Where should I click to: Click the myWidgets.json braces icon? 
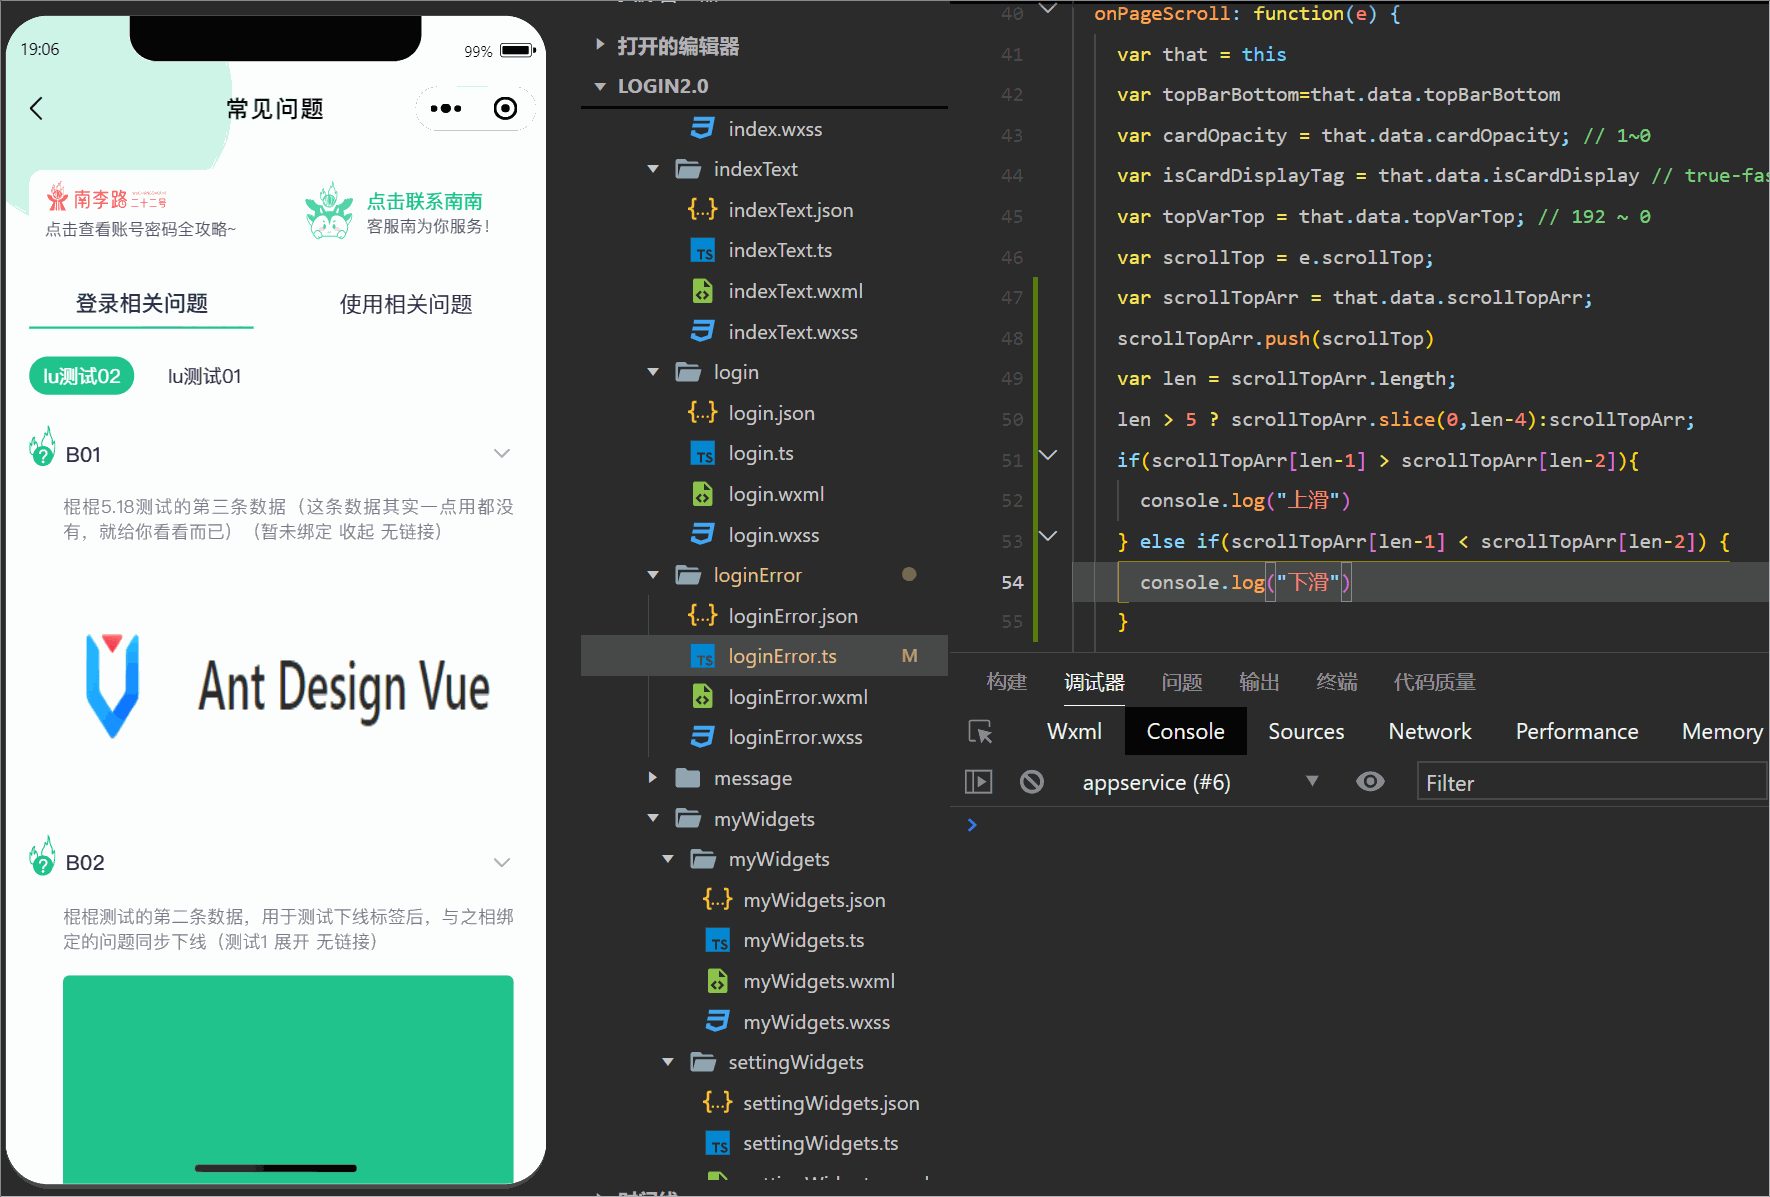pos(718,899)
